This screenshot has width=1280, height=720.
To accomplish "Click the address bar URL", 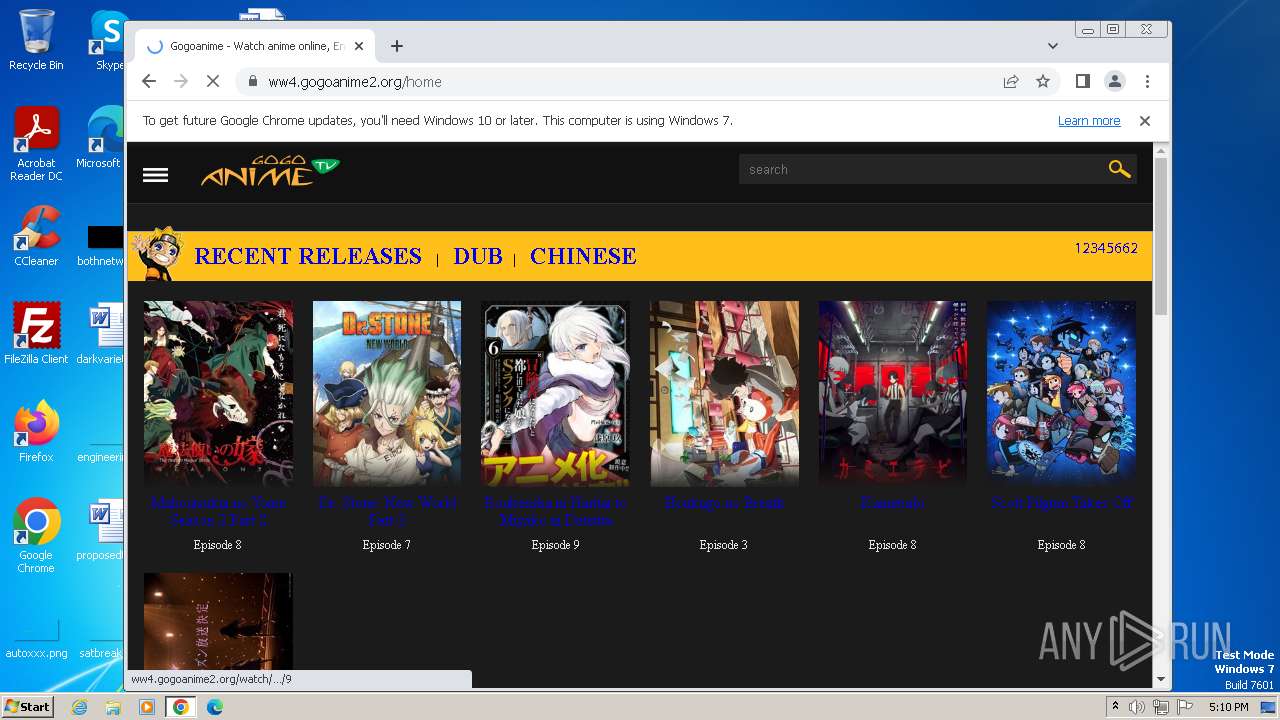I will [355, 82].
